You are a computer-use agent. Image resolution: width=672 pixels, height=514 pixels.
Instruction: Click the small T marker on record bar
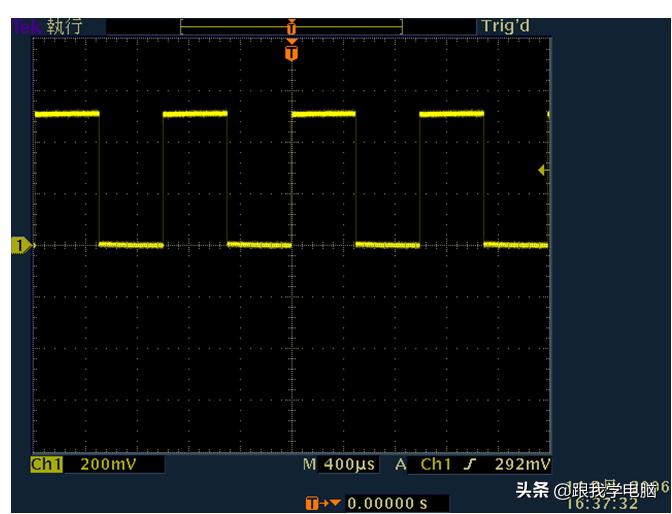click(291, 27)
